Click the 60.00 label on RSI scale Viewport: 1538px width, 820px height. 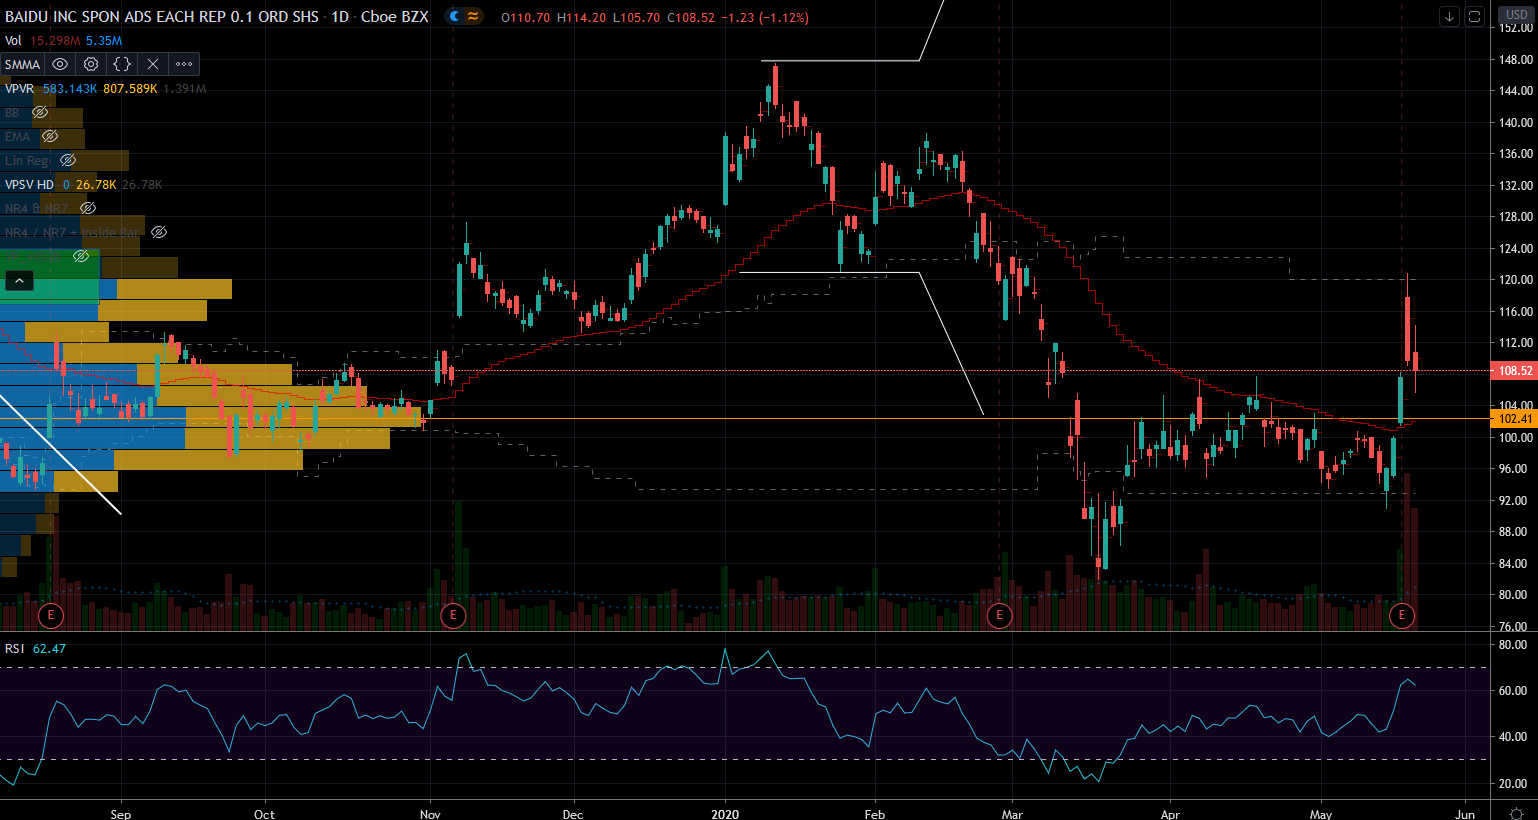(x=1512, y=691)
